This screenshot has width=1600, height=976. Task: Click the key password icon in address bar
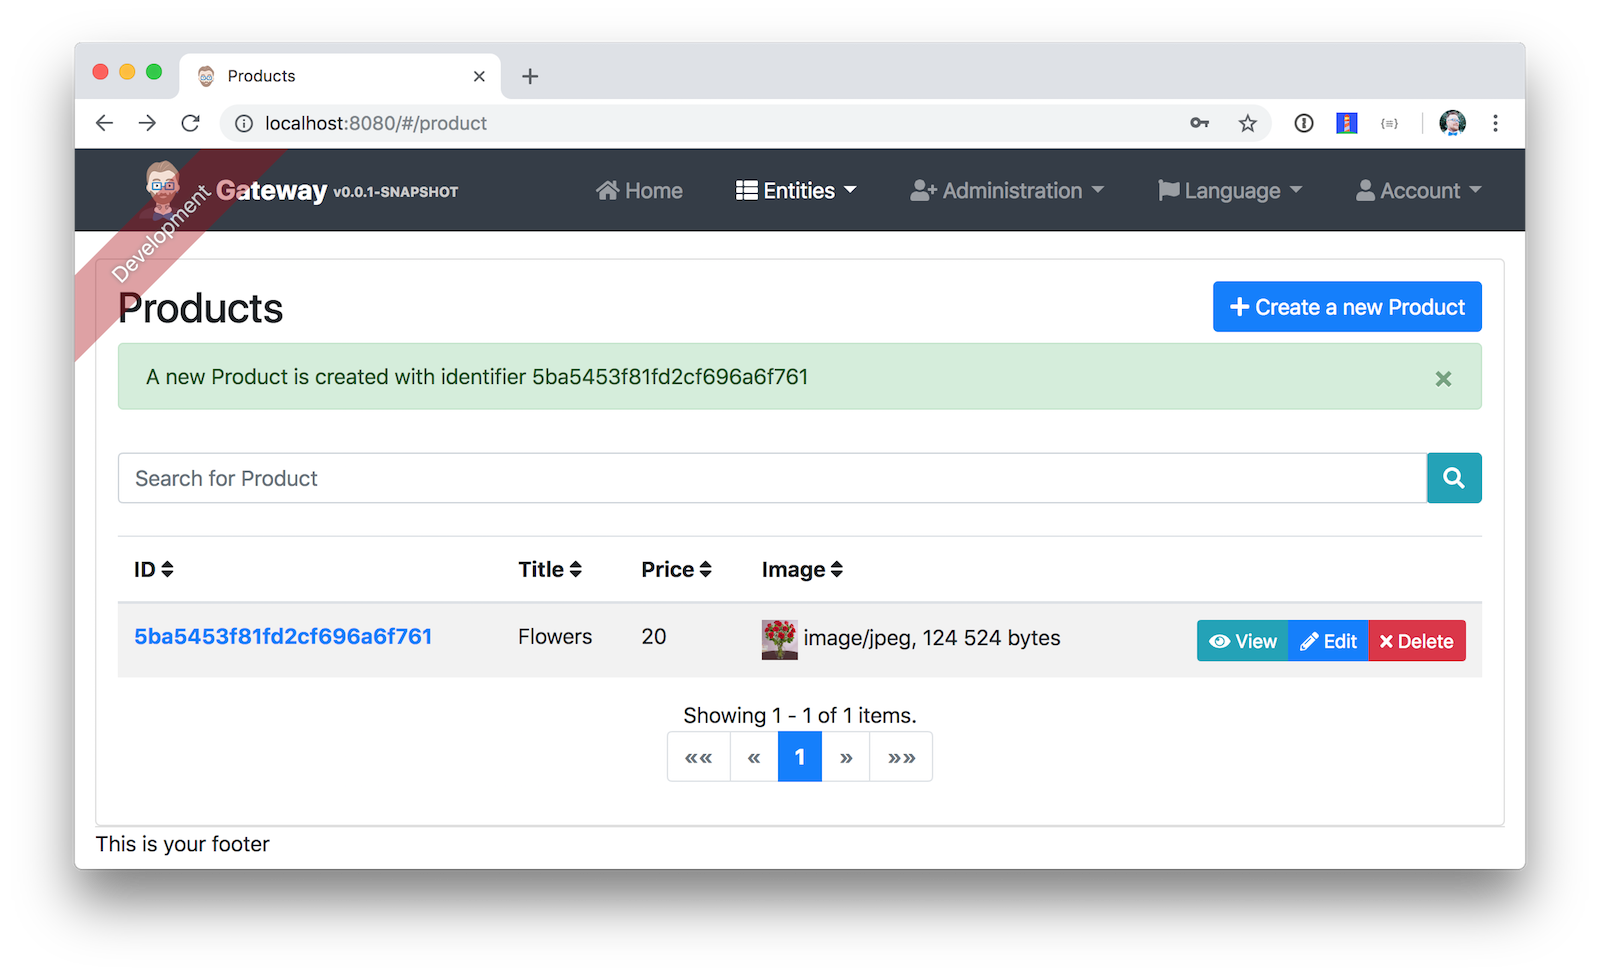click(x=1199, y=123)
